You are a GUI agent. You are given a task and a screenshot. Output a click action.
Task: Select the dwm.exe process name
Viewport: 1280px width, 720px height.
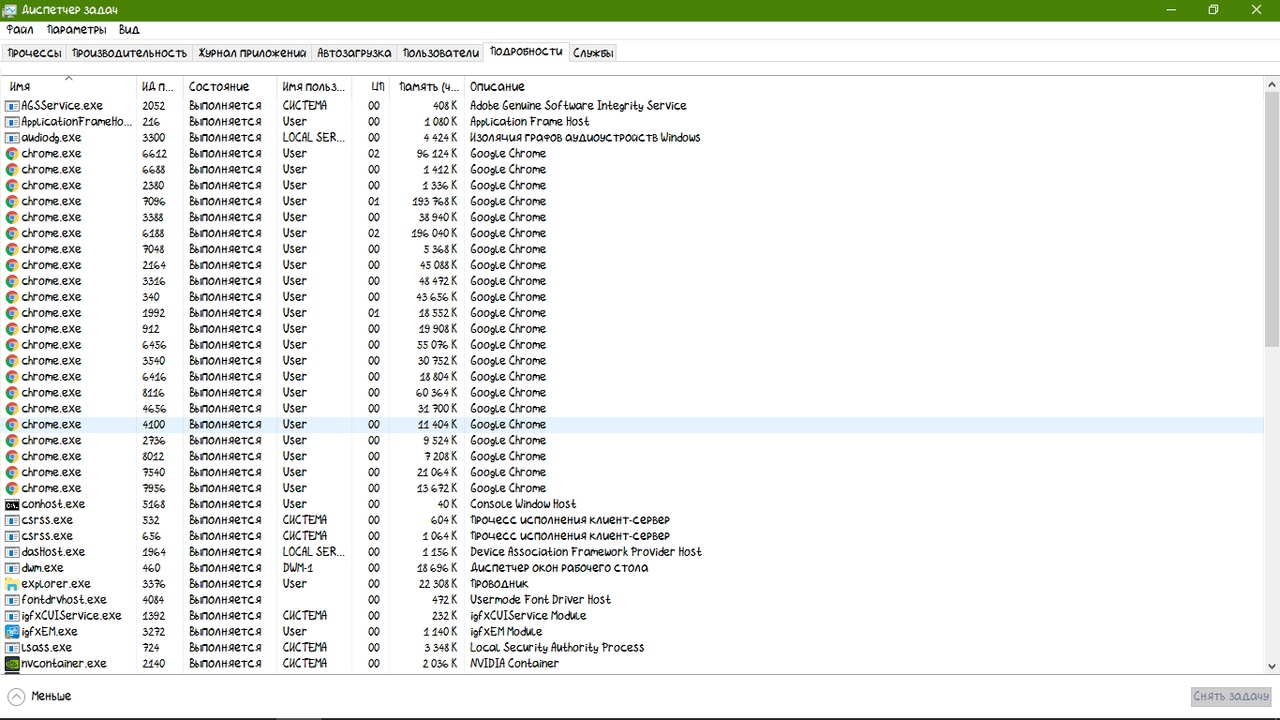coord(43,568)
